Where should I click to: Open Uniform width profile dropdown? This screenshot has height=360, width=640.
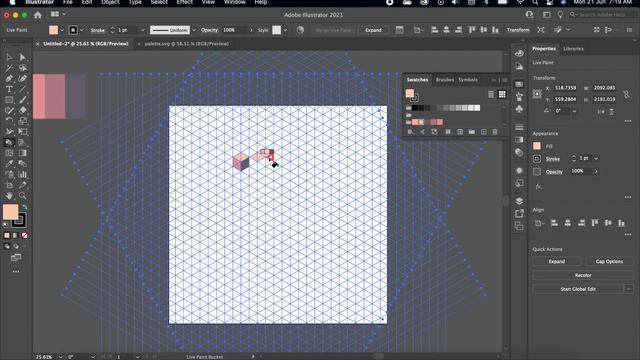(x=194, y=30)
